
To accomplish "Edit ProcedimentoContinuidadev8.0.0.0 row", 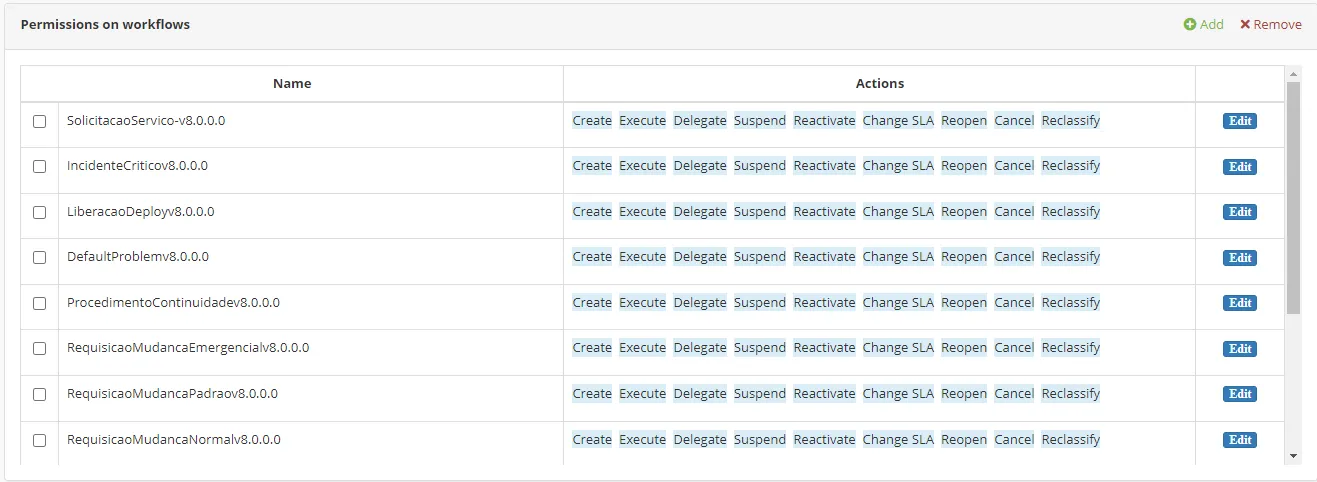I will click(1240, 303).
